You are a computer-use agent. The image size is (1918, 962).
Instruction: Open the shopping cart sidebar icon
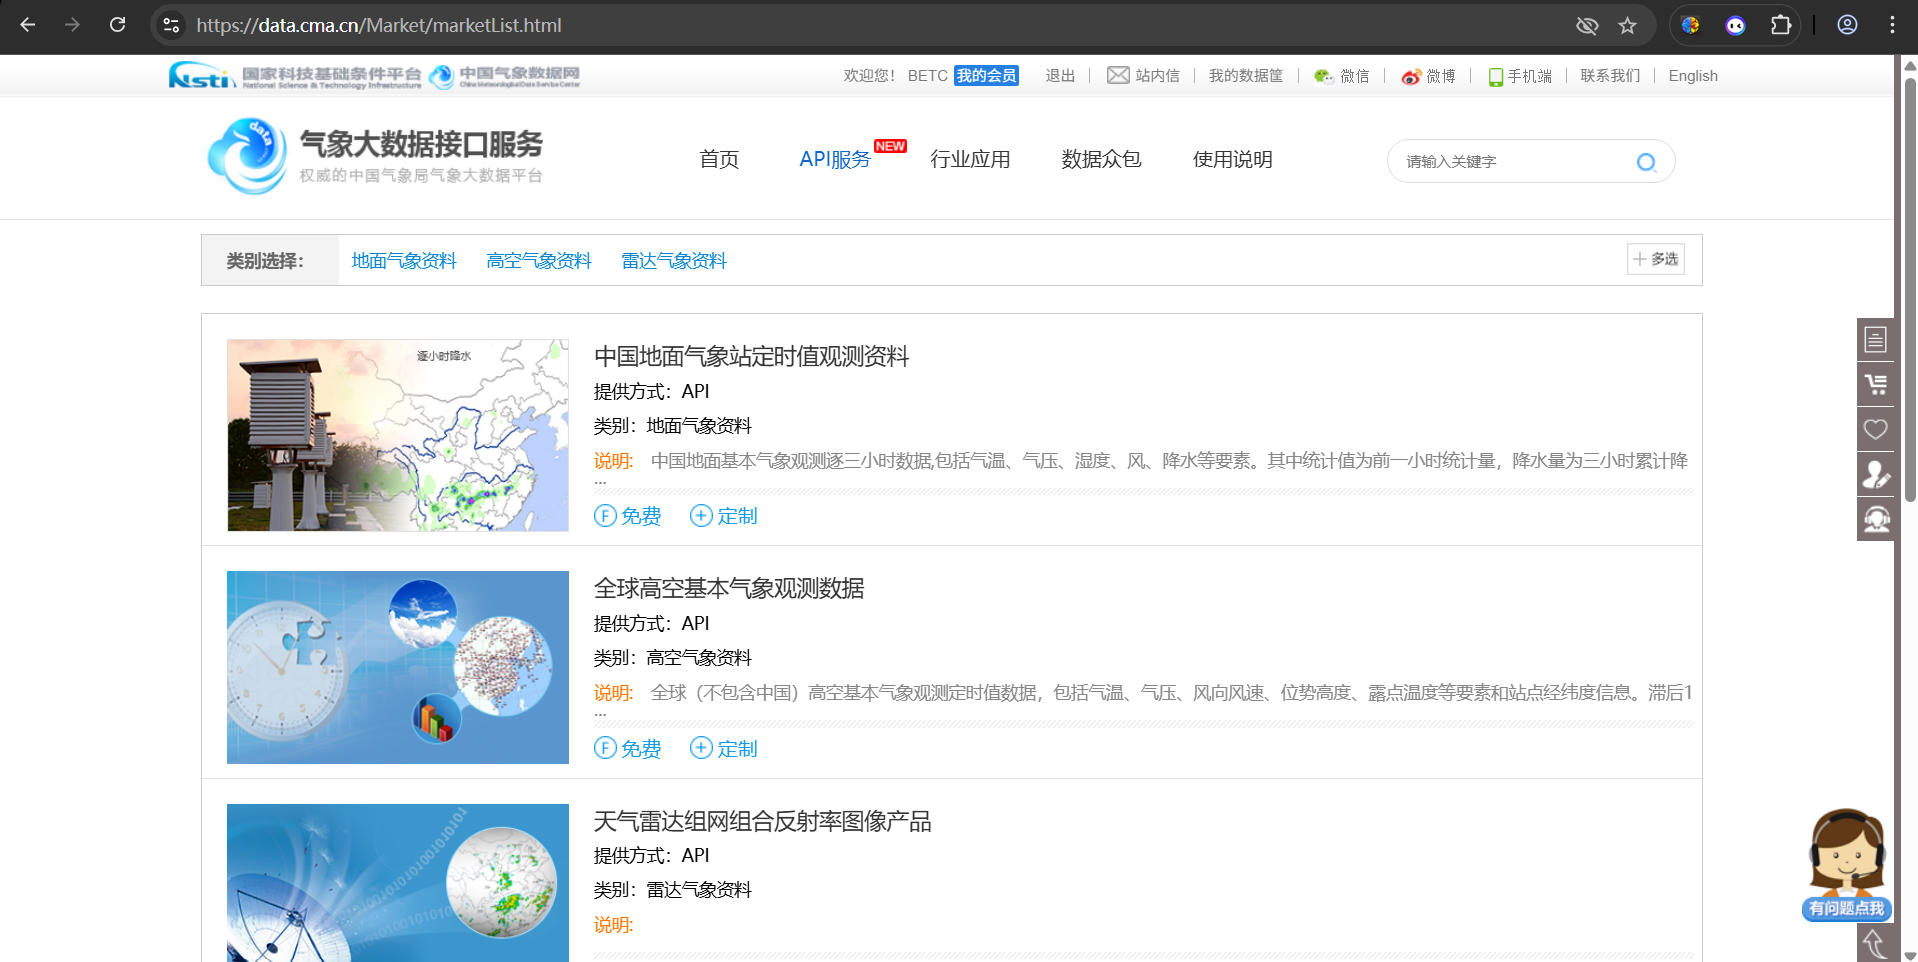pyautogui.click(x=1875, y=385)
